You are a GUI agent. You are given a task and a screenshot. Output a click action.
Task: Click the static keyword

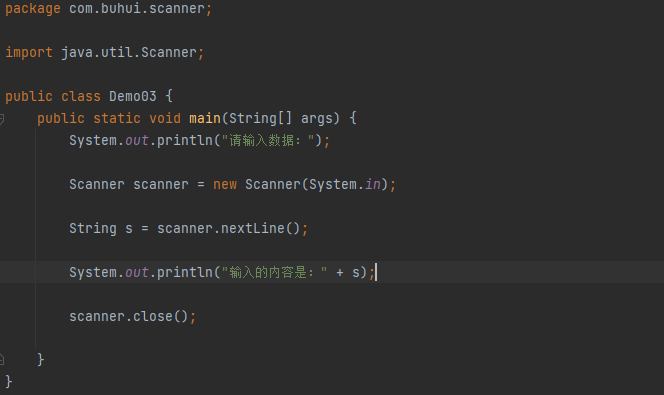117,119
